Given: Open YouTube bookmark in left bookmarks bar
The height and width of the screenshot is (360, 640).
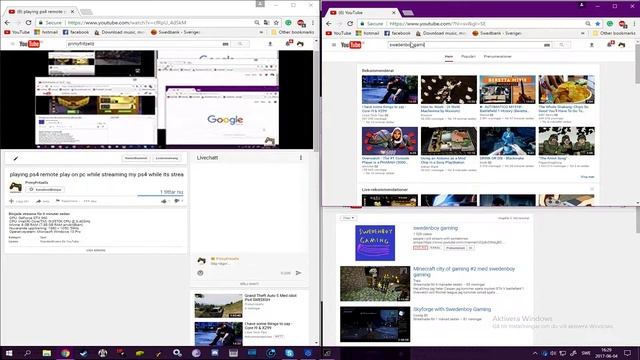Looking at the screenshot, I should [17, 32].
